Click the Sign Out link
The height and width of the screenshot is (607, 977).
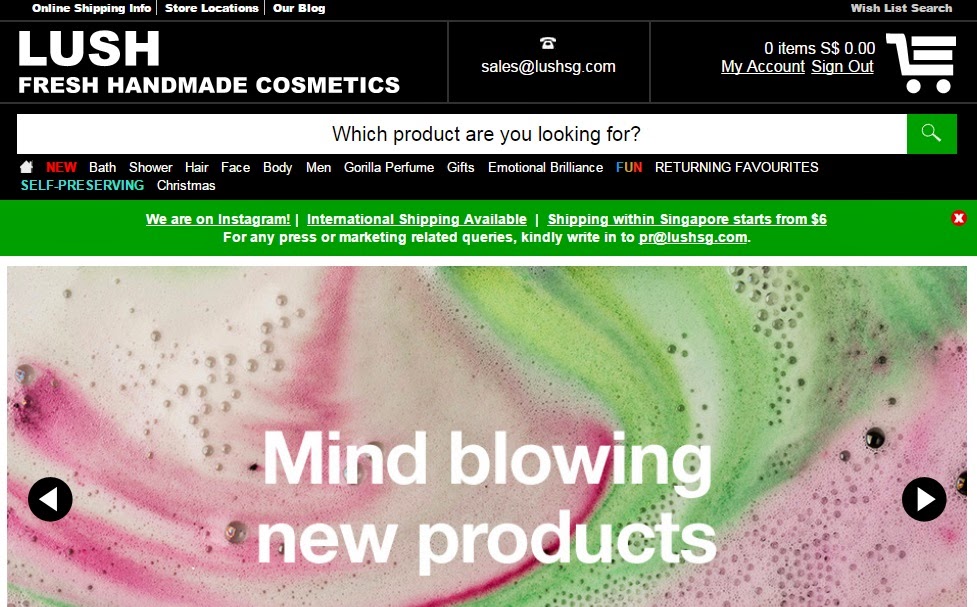842,67
